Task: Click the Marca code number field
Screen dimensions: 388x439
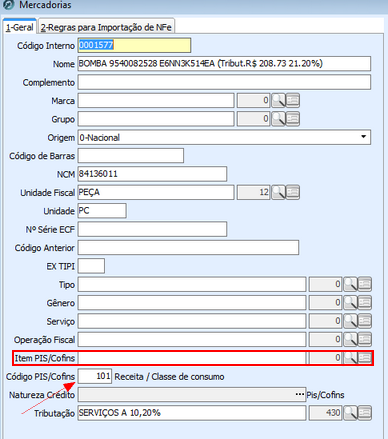Action: click(253, 100)
